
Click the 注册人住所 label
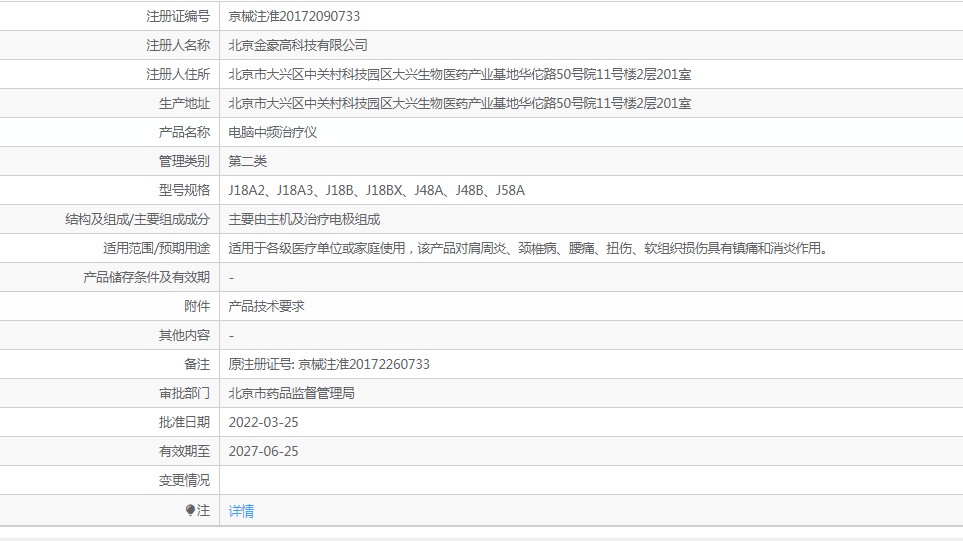178,74
